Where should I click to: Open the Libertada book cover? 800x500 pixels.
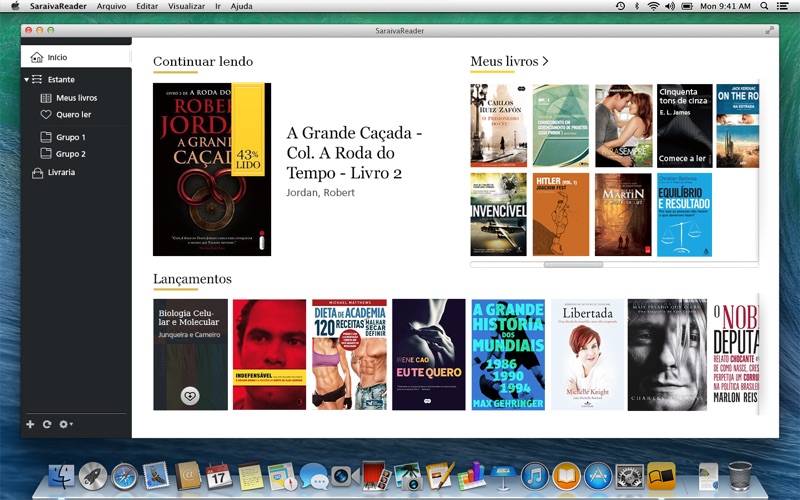pos(587,354)
